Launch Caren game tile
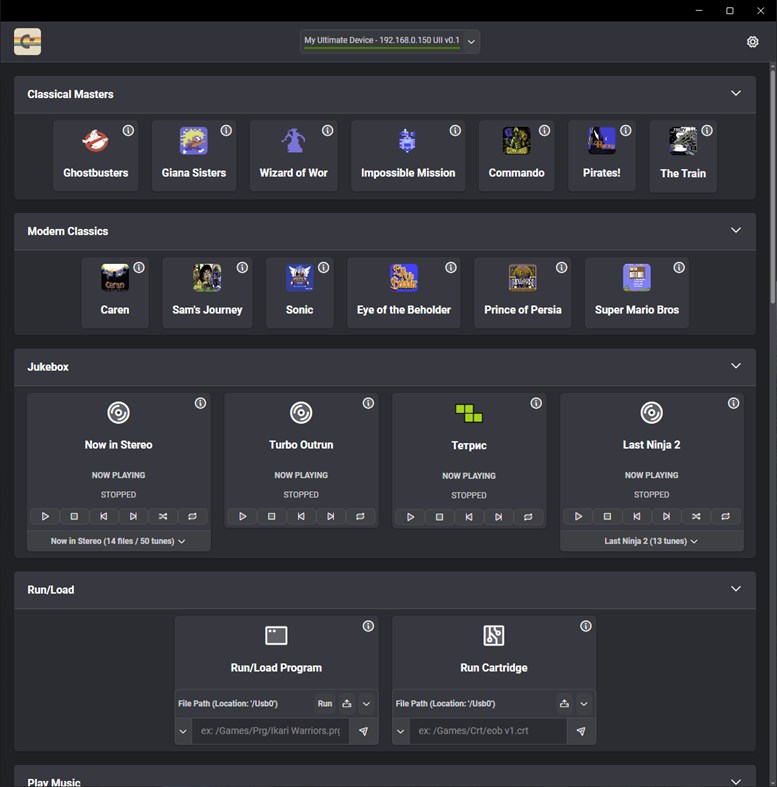 [x=115, y=293]
